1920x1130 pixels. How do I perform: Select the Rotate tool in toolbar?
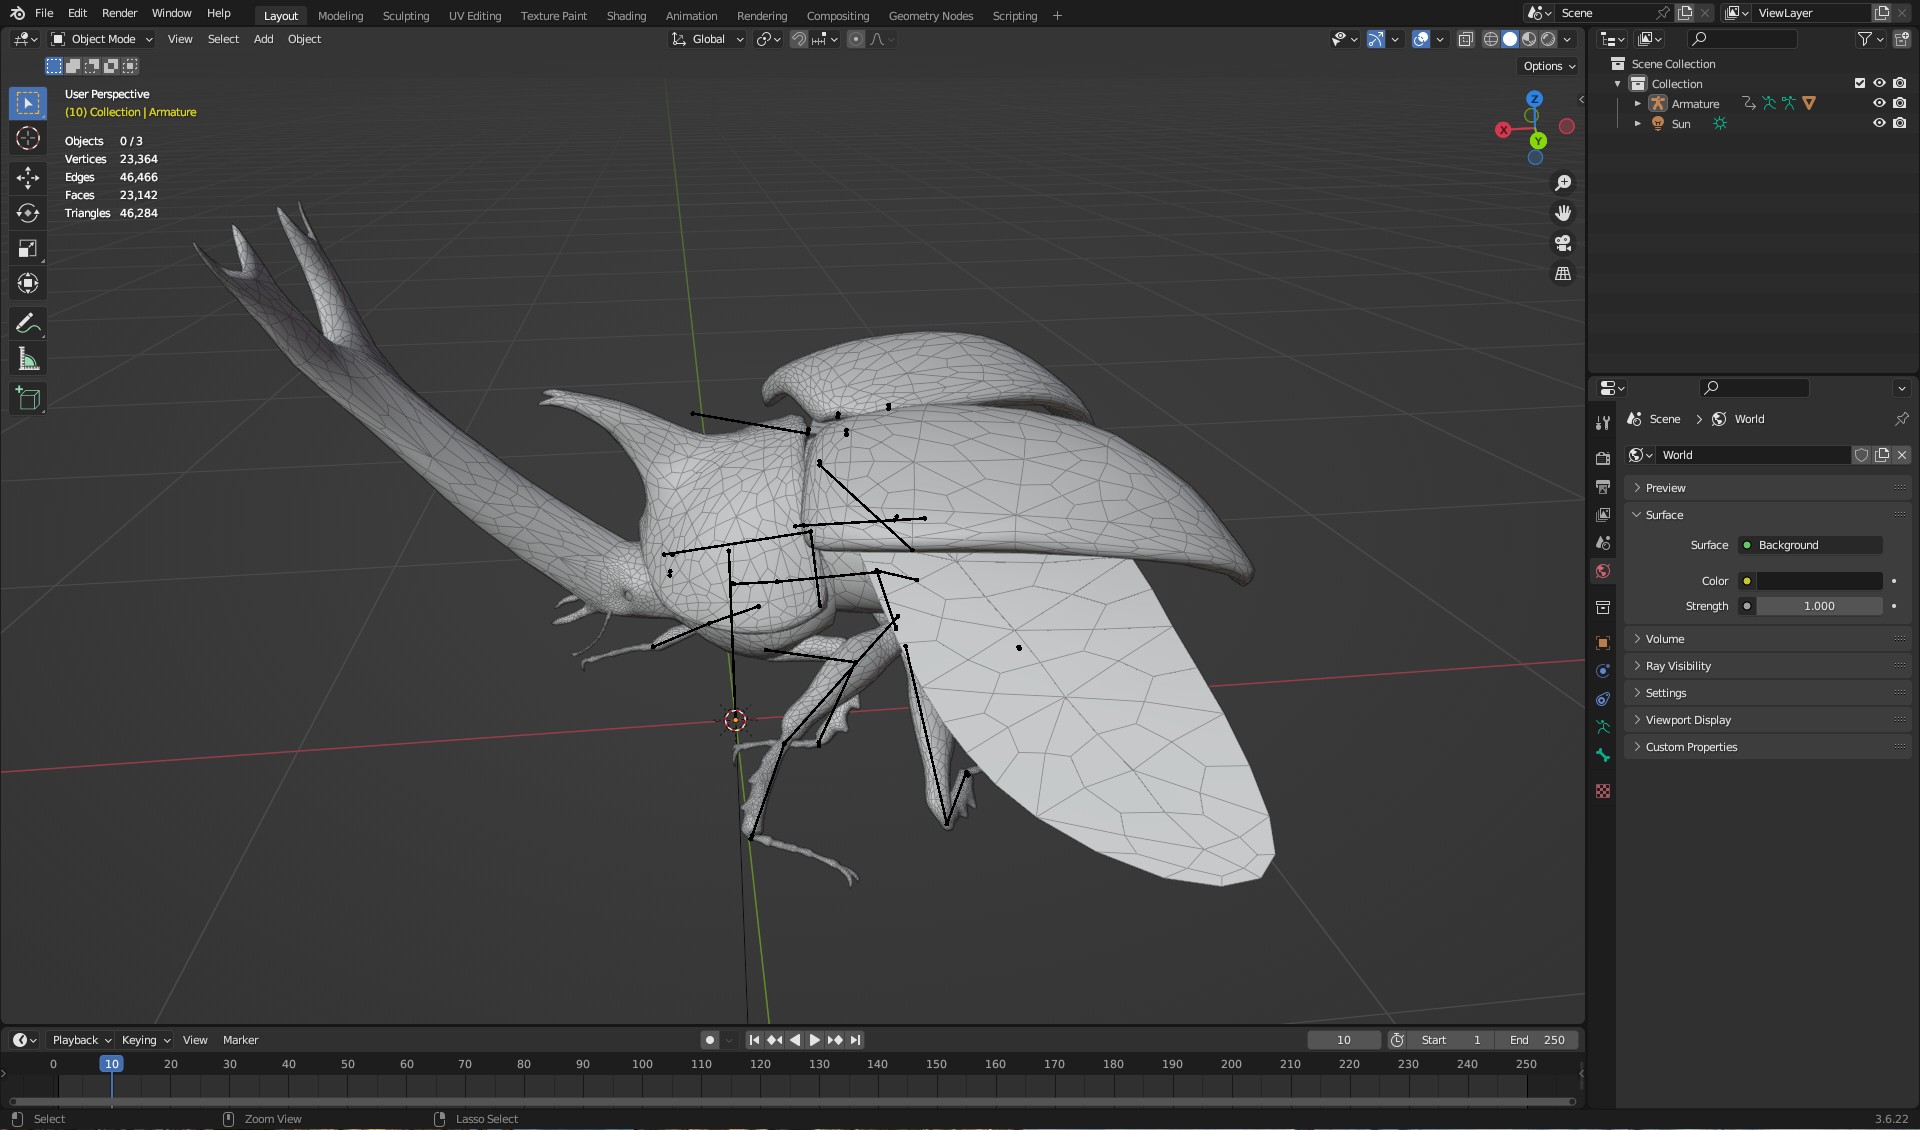(x=28, y=213)
